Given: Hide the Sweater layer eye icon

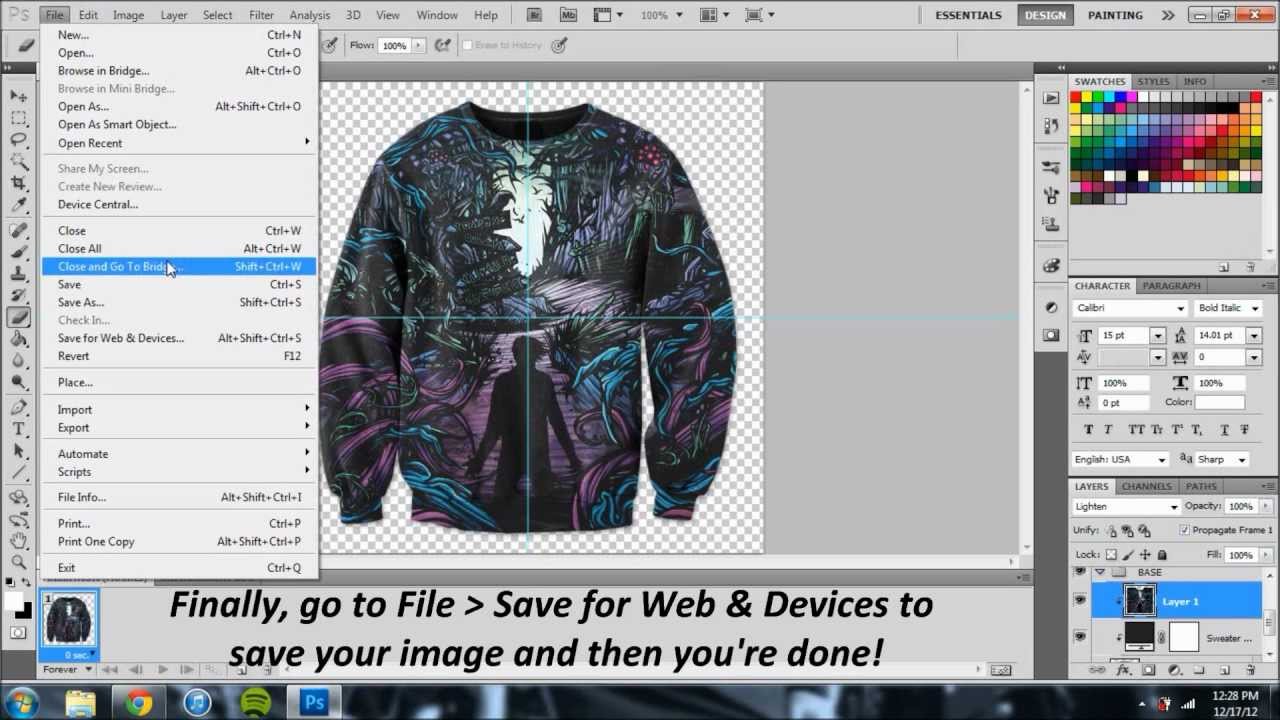Looking at the screenshot, I should [1080, 637].
